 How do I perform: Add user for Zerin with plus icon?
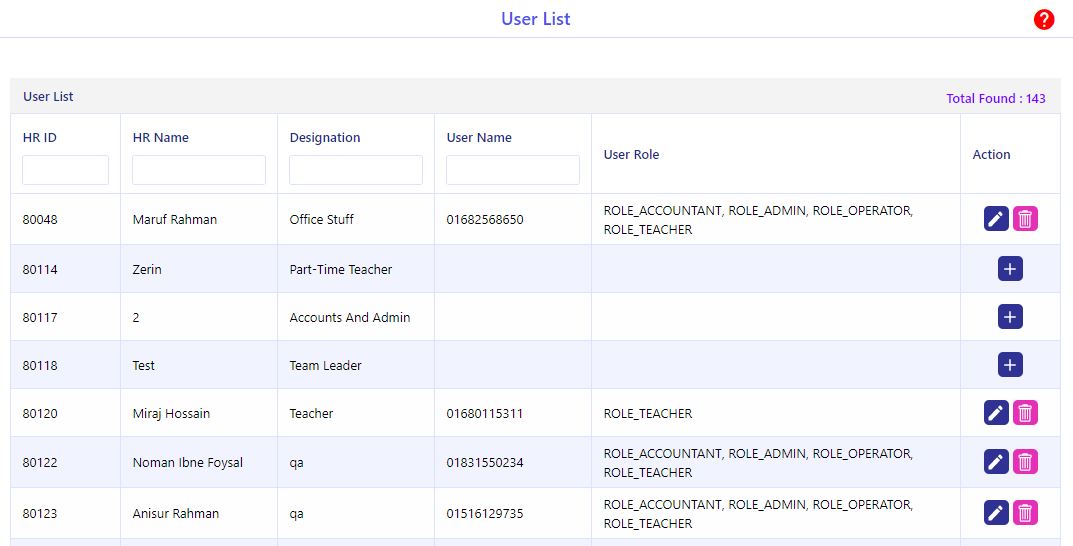click(x=1010, y=269)
